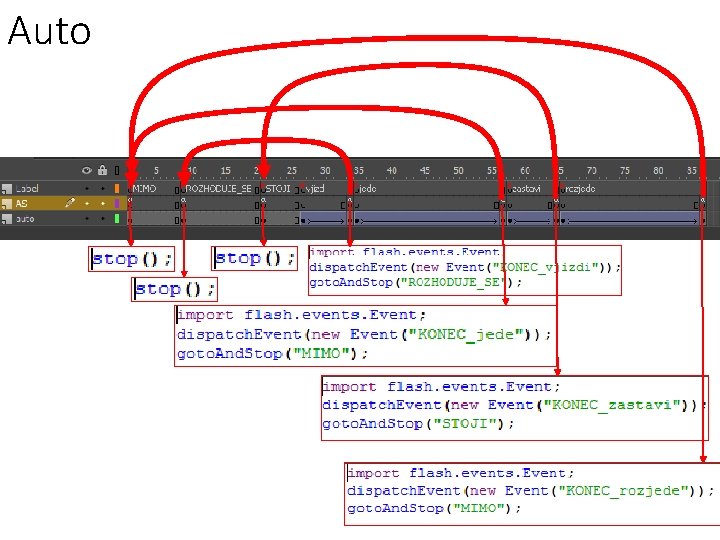The height and width of the screenshot is (540, 720).
Task: Click frame 50 on the ruler
Action: pyautogui.click(x=458, y=170)
